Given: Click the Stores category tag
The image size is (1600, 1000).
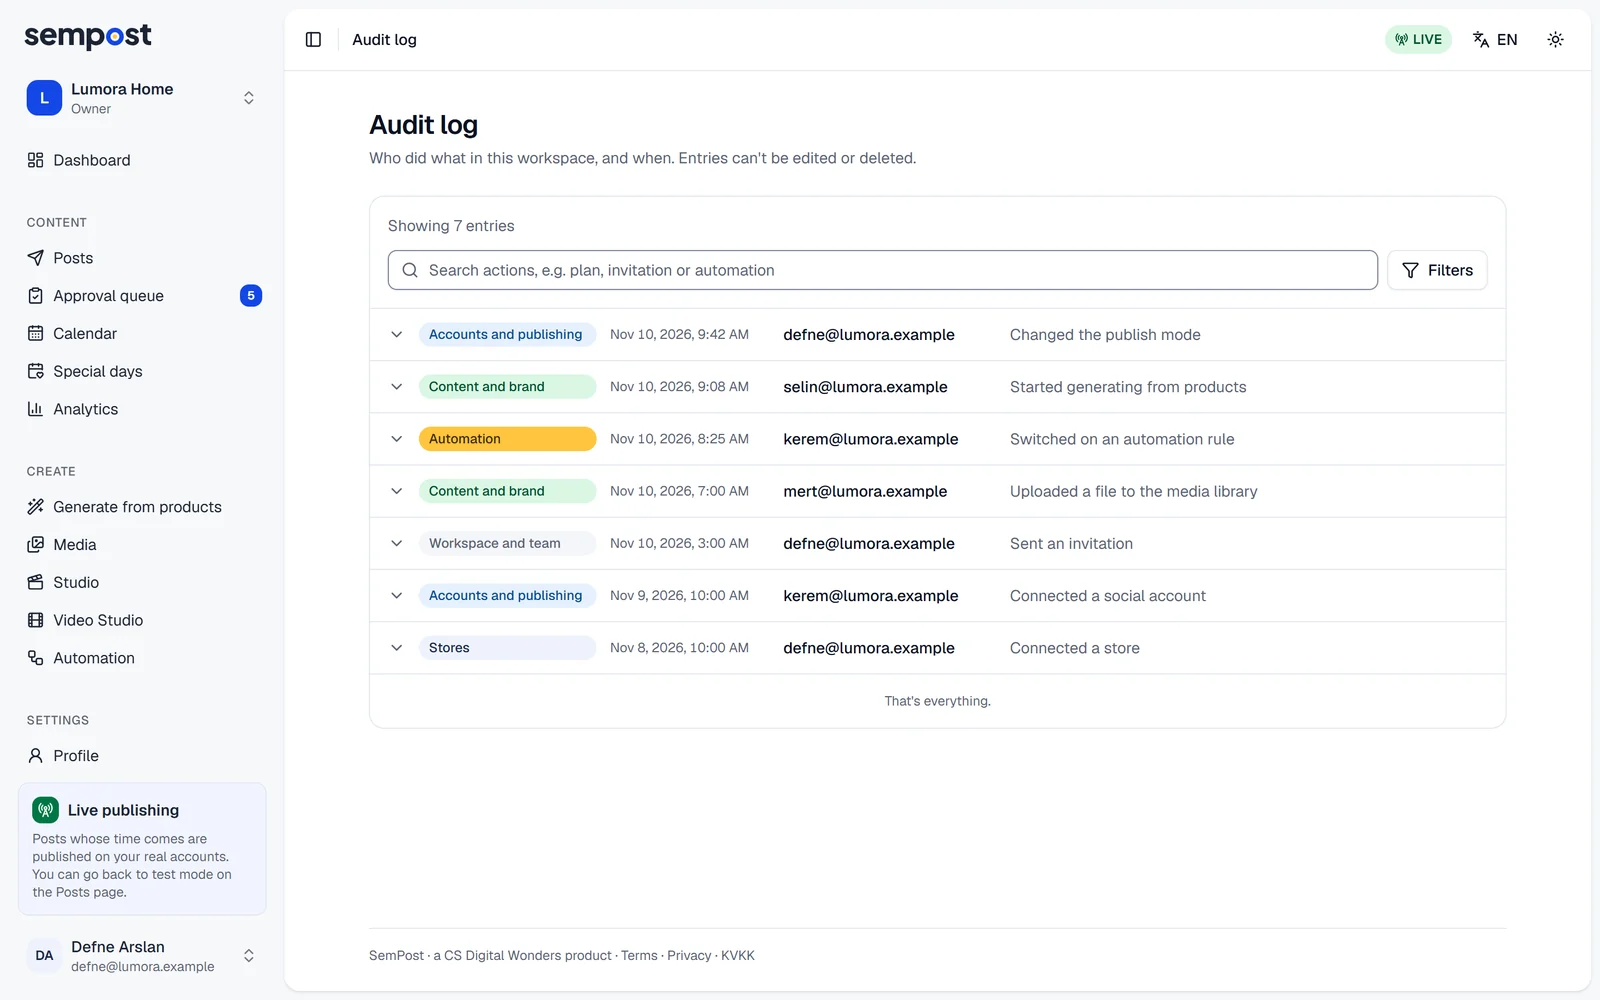Looking at the screenshot, I should coord(508,648).
